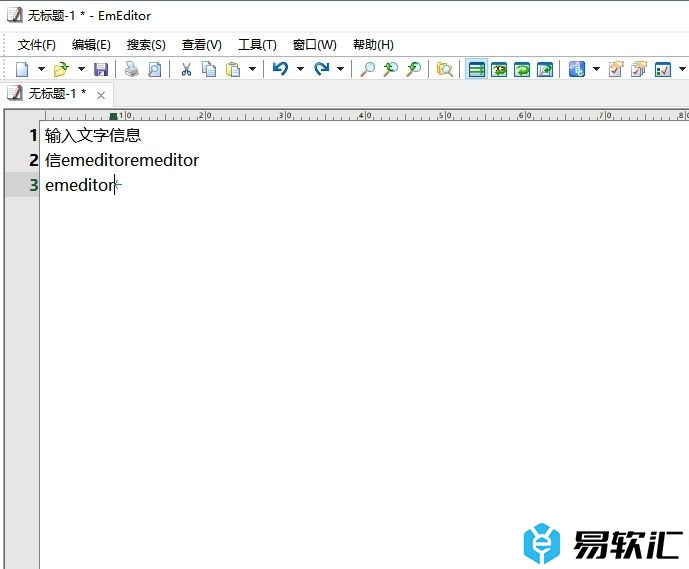Open the Customize settings icon
The image size is (689, 569).
(x=663, y=69)
